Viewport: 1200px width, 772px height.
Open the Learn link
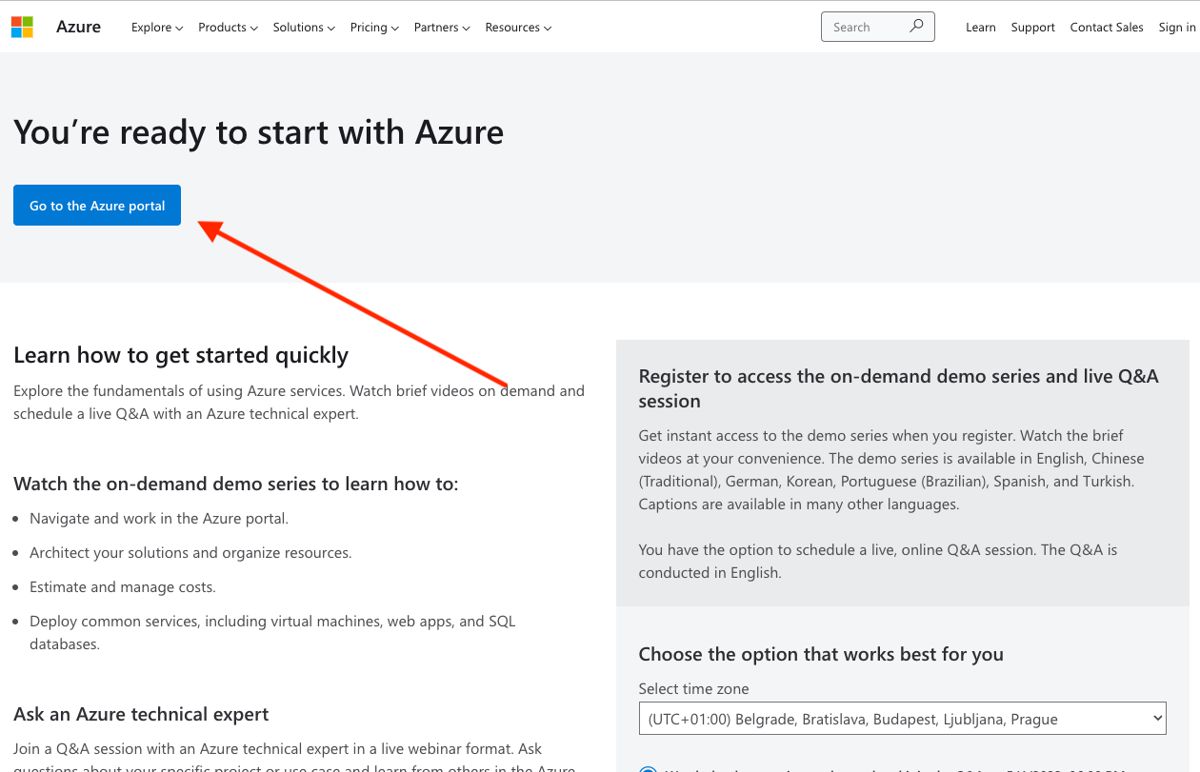(980, 27)
